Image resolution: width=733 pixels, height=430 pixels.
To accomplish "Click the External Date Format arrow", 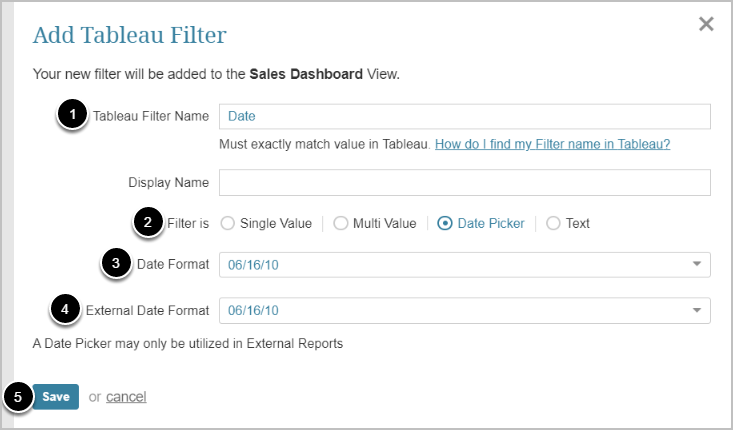I will (x=696, y=310).
